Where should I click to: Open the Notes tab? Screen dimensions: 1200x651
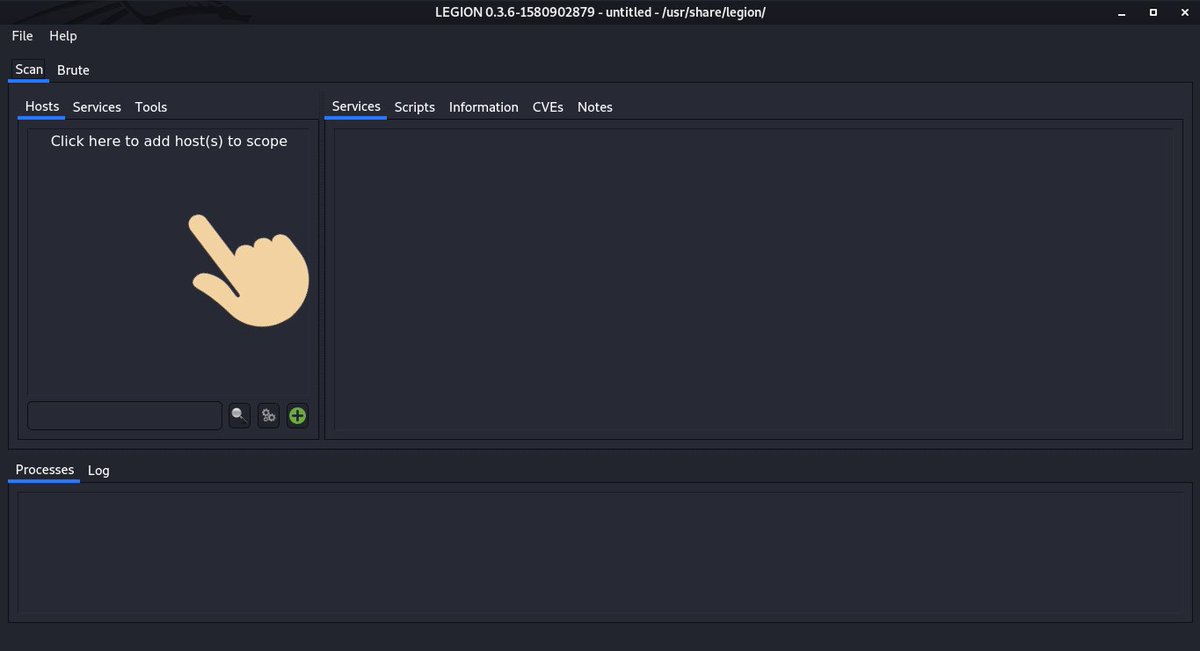click(x=594, y=107)
